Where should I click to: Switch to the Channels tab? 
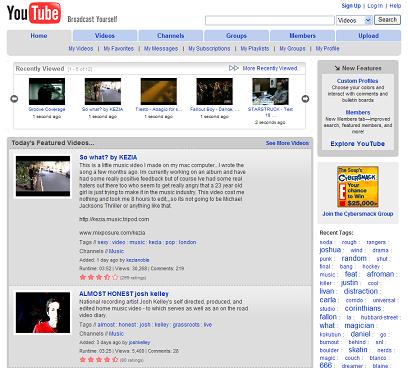171,36
